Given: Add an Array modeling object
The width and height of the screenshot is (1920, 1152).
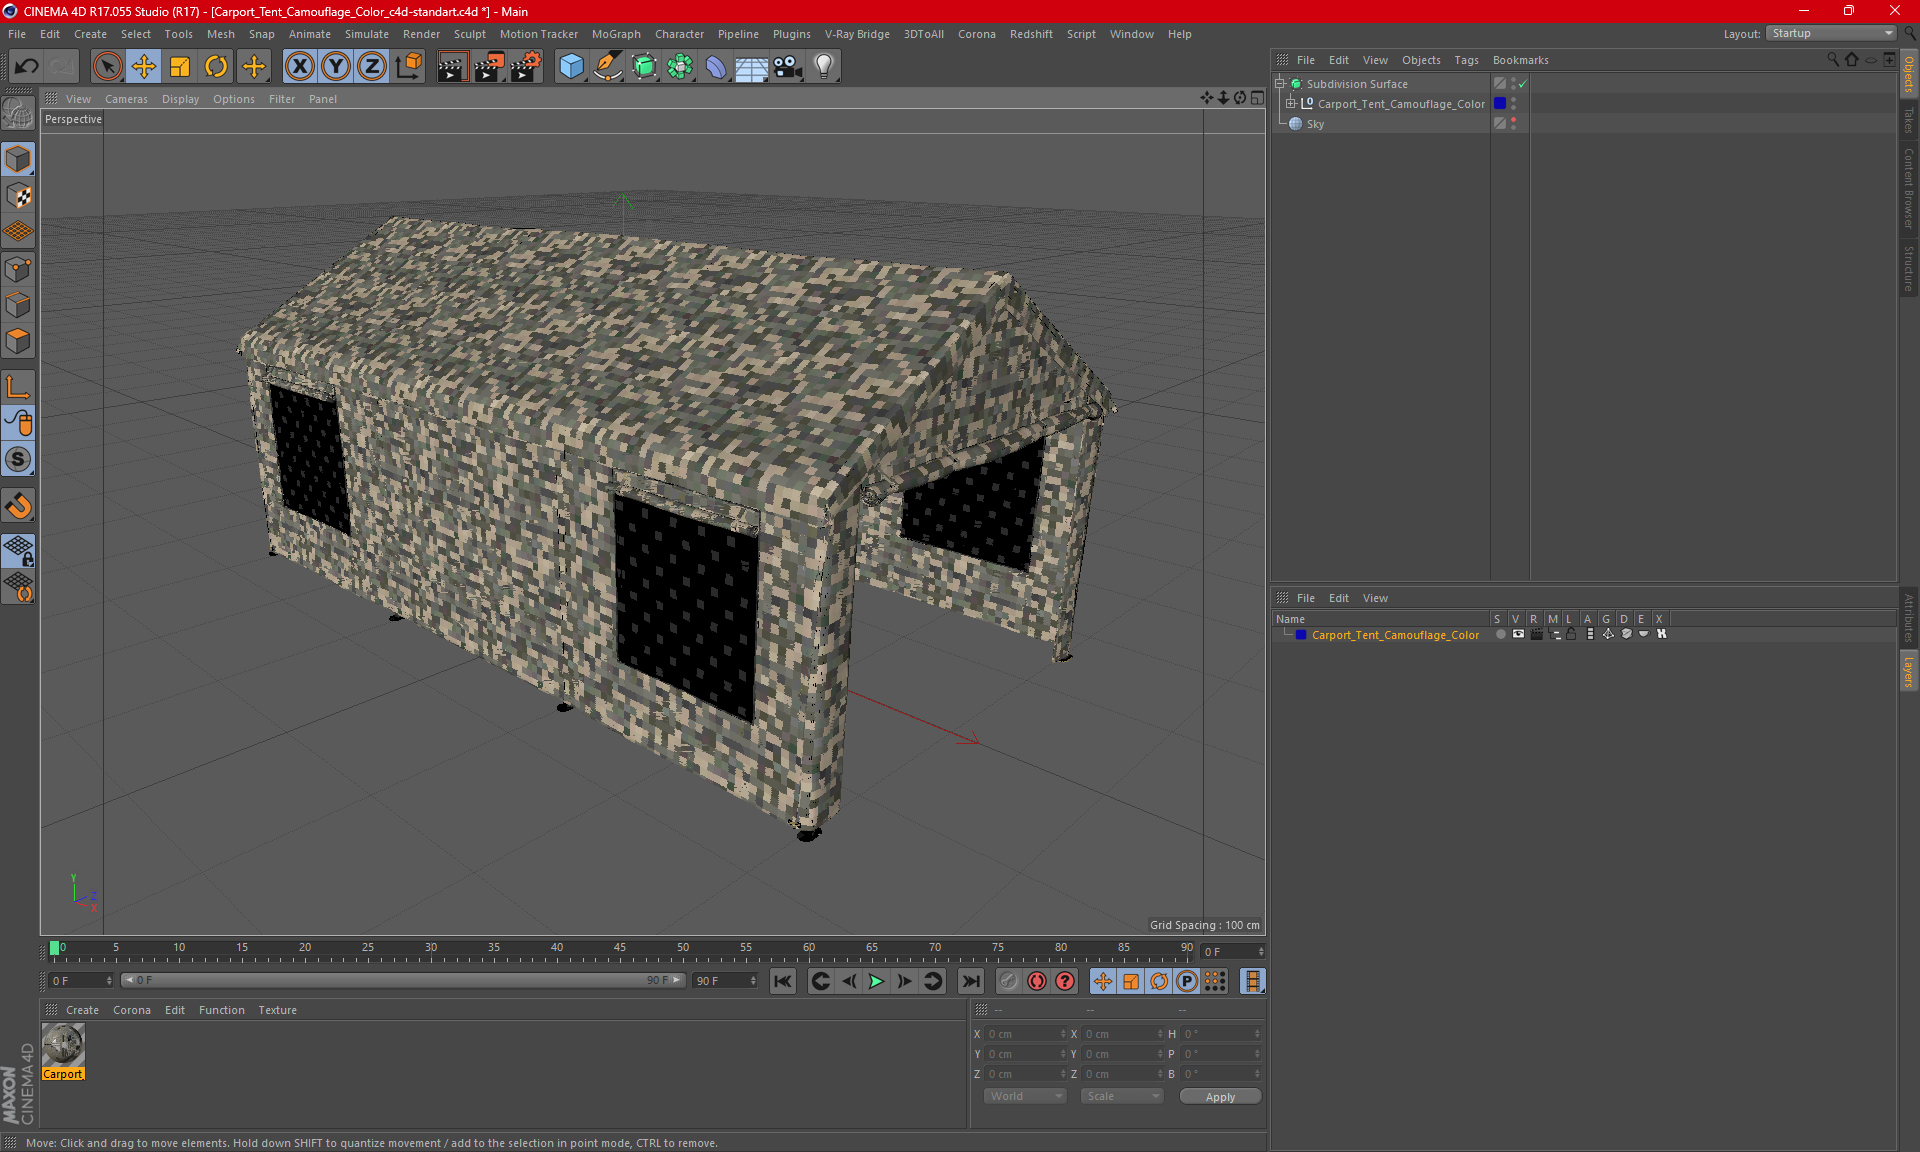Looking at the screenshot, I should click(680, 67).
